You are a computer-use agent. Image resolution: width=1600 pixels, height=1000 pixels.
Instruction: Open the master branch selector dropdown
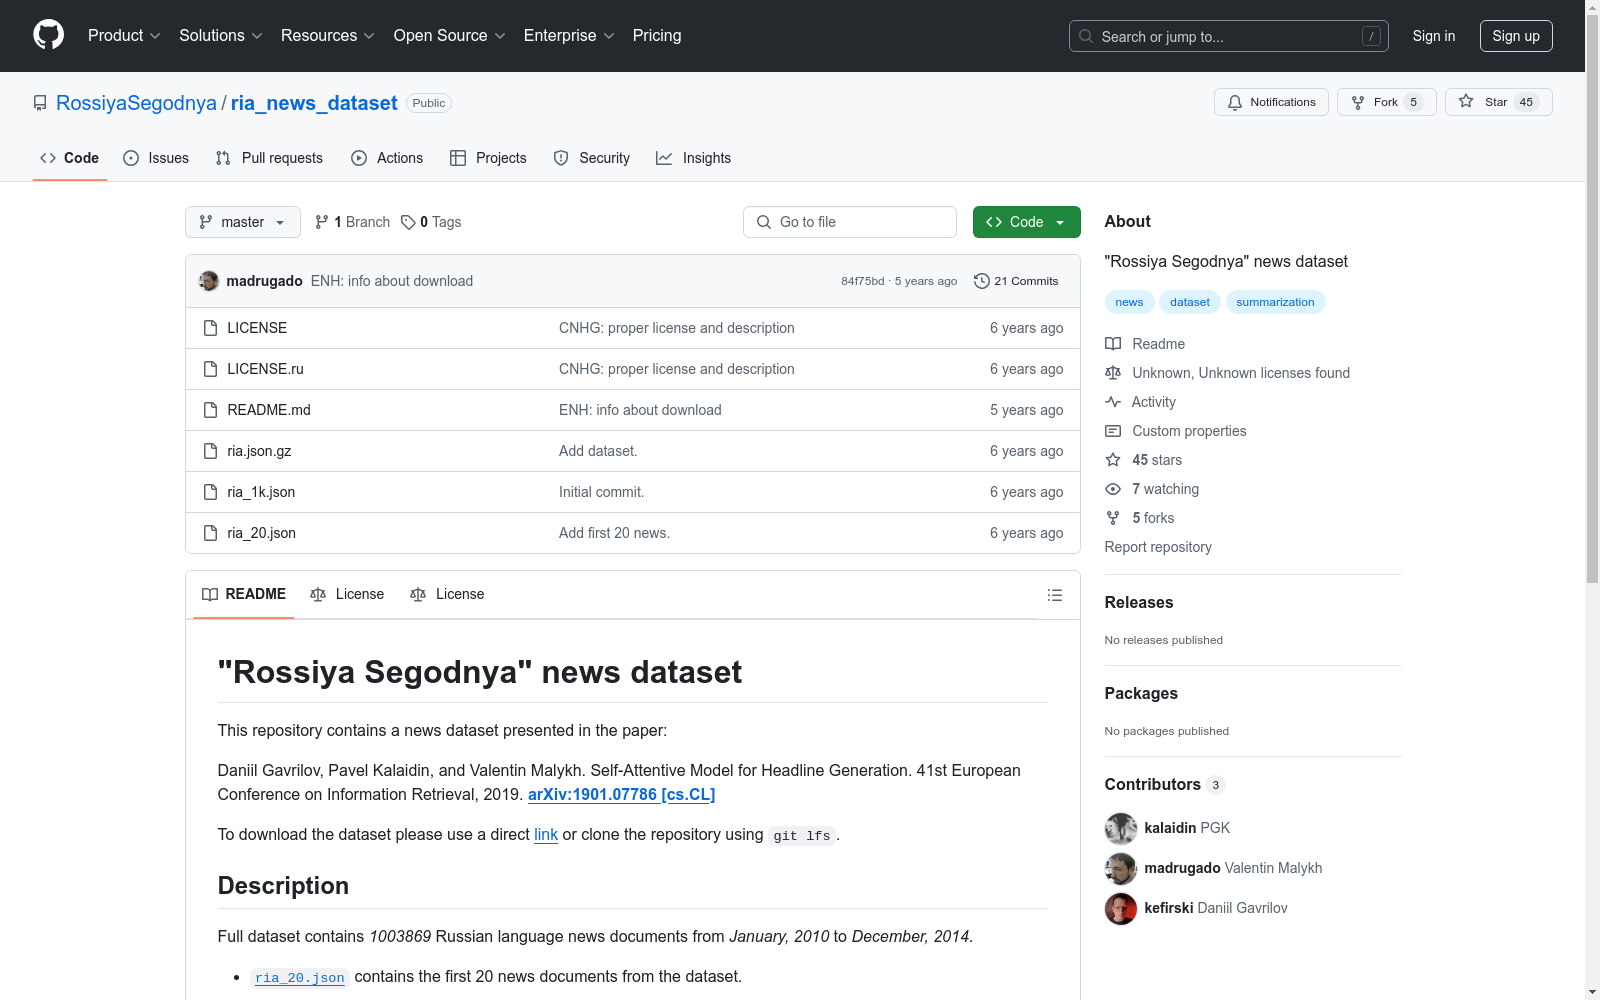(x=243, y=222)
